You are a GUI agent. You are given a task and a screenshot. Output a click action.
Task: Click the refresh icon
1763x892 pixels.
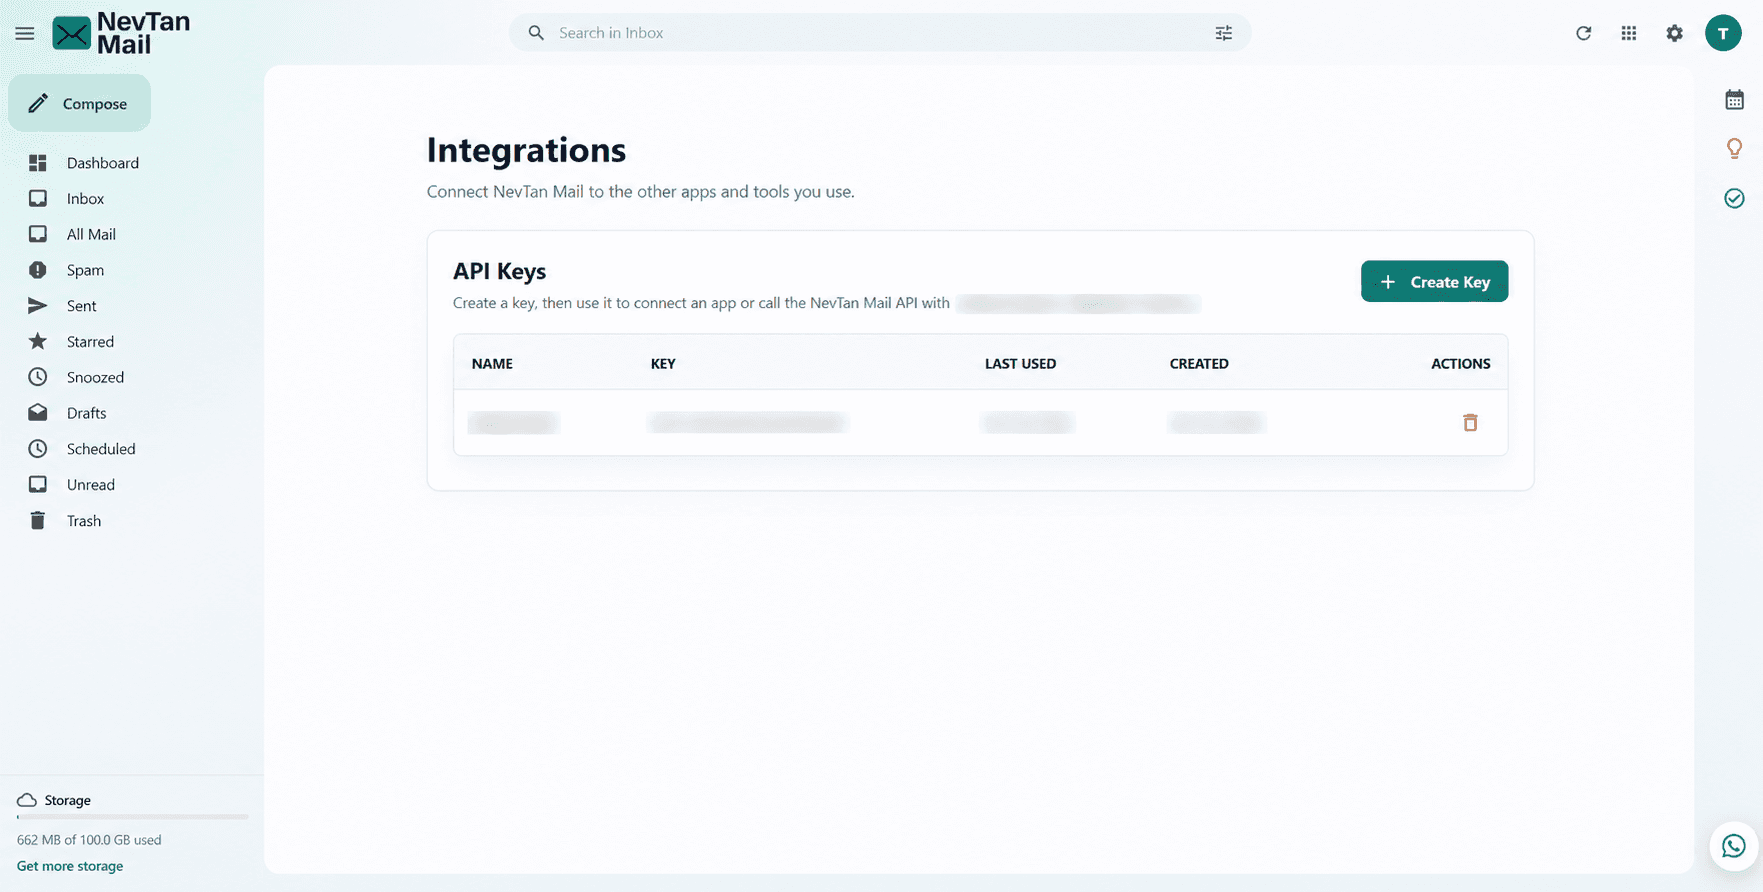pos(1584,33)
